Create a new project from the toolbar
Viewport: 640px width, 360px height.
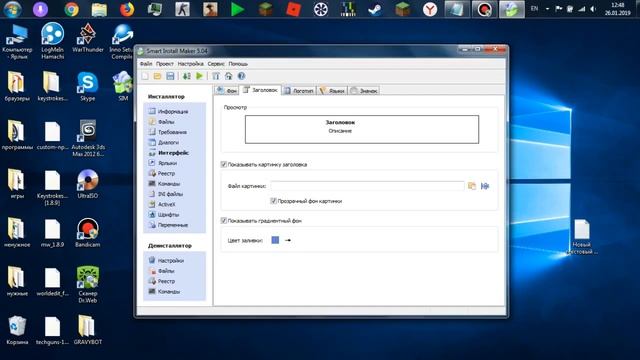(145, 76)
